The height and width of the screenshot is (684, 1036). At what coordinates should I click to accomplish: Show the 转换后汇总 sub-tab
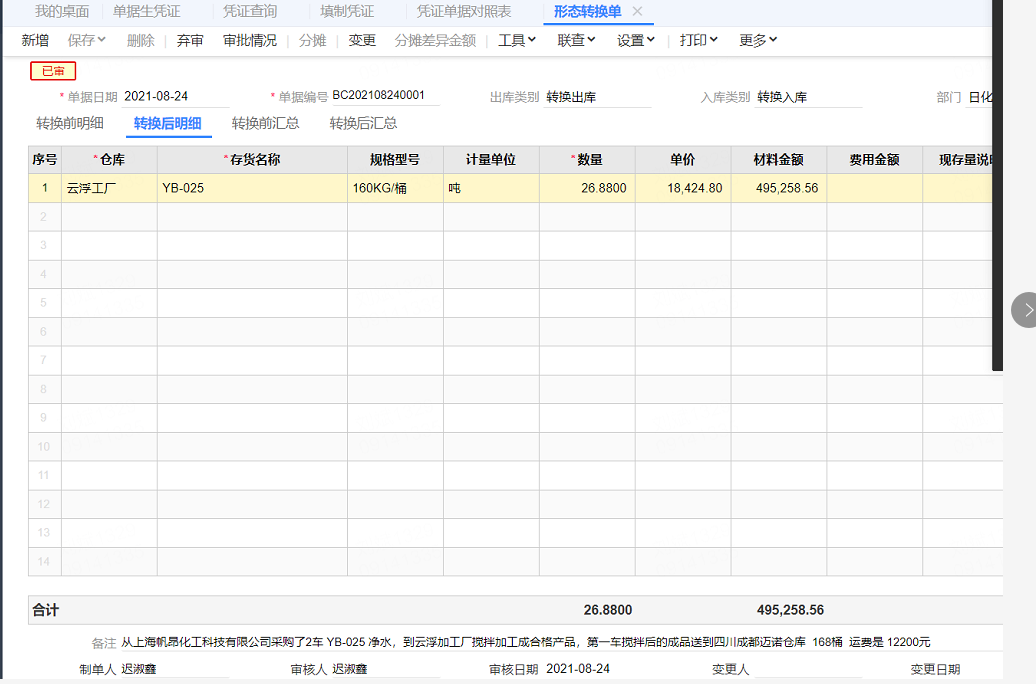pos(363,123)
